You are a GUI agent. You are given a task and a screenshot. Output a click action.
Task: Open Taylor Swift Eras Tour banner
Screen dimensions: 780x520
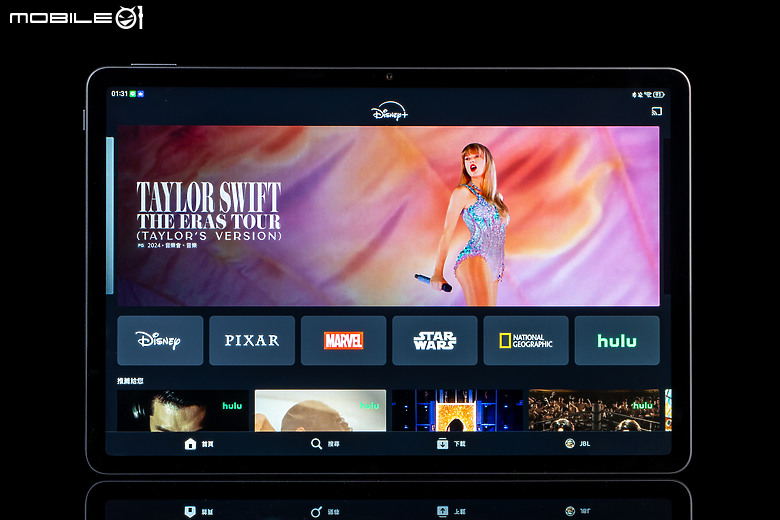point(389,216)
